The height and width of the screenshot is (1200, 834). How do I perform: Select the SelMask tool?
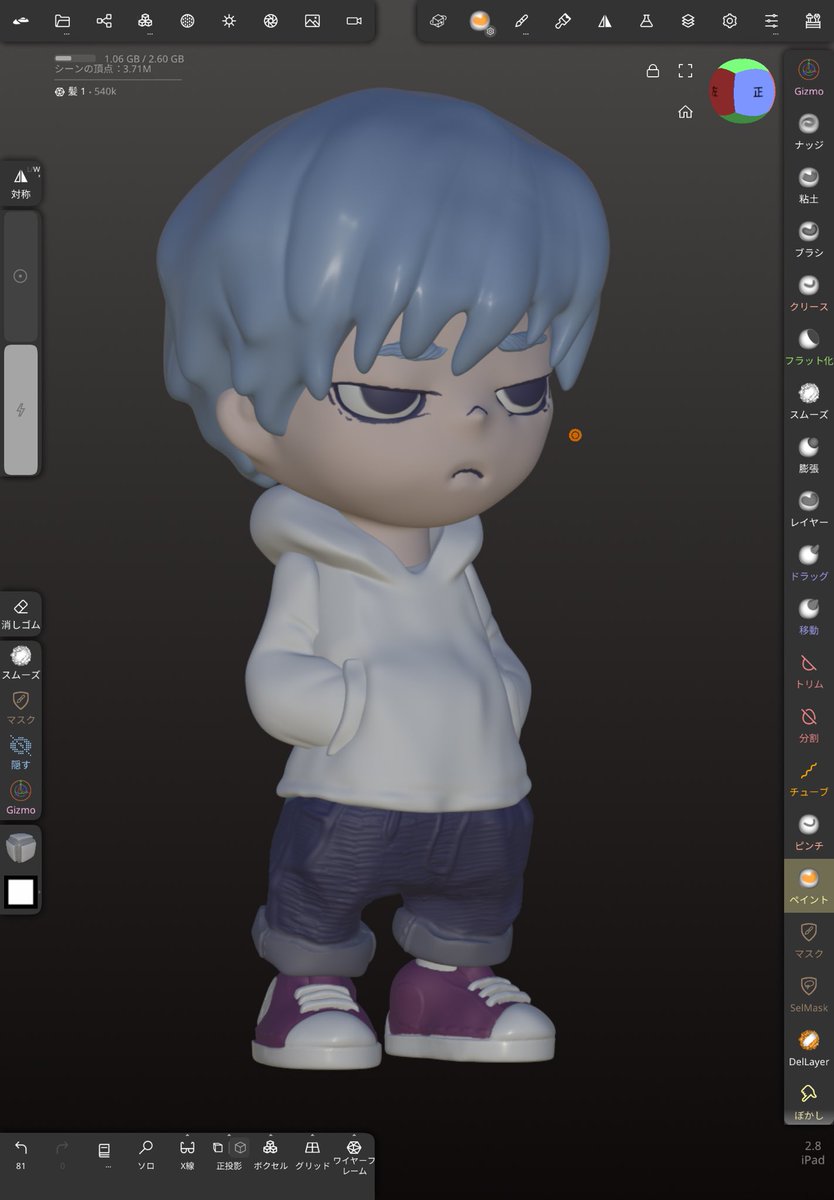809,995
